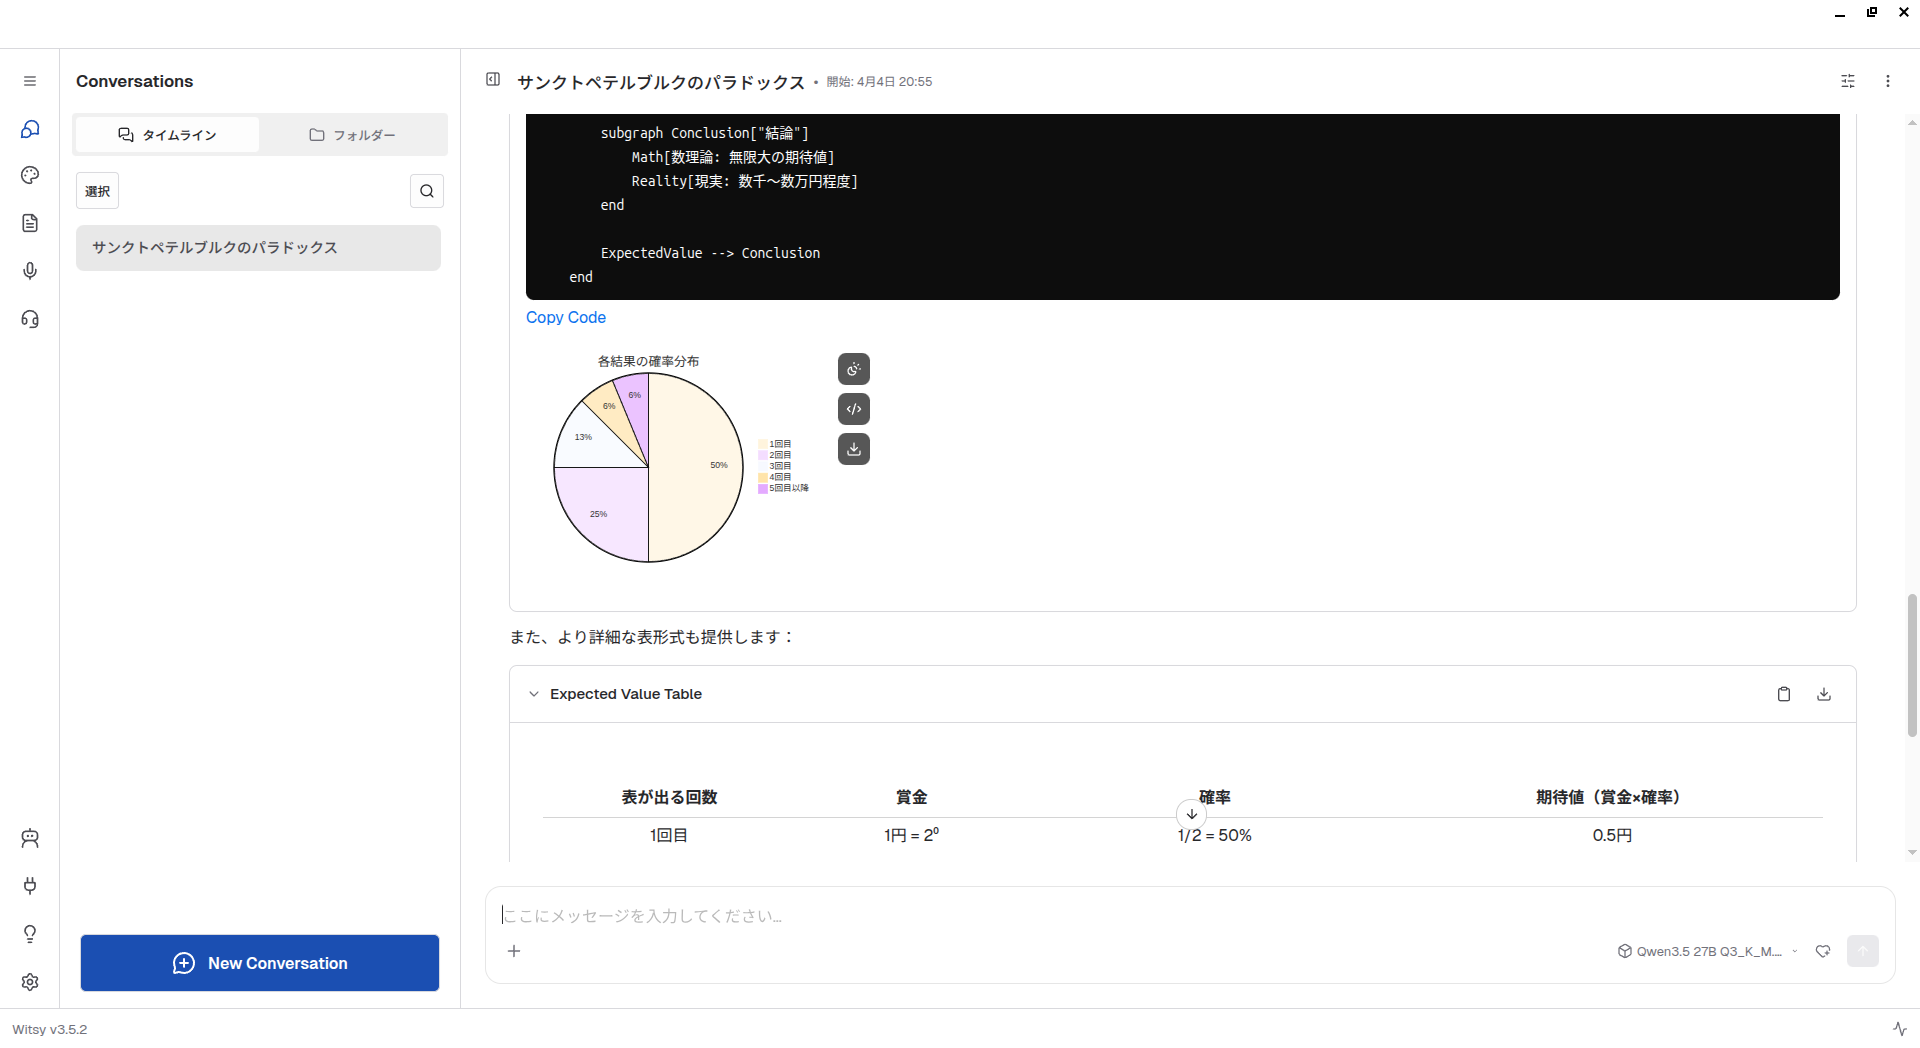This screenshot has height=1048, width=1920.
Task: Open the microphone dictation icon in sidebar
Action: tap(30, 271)
